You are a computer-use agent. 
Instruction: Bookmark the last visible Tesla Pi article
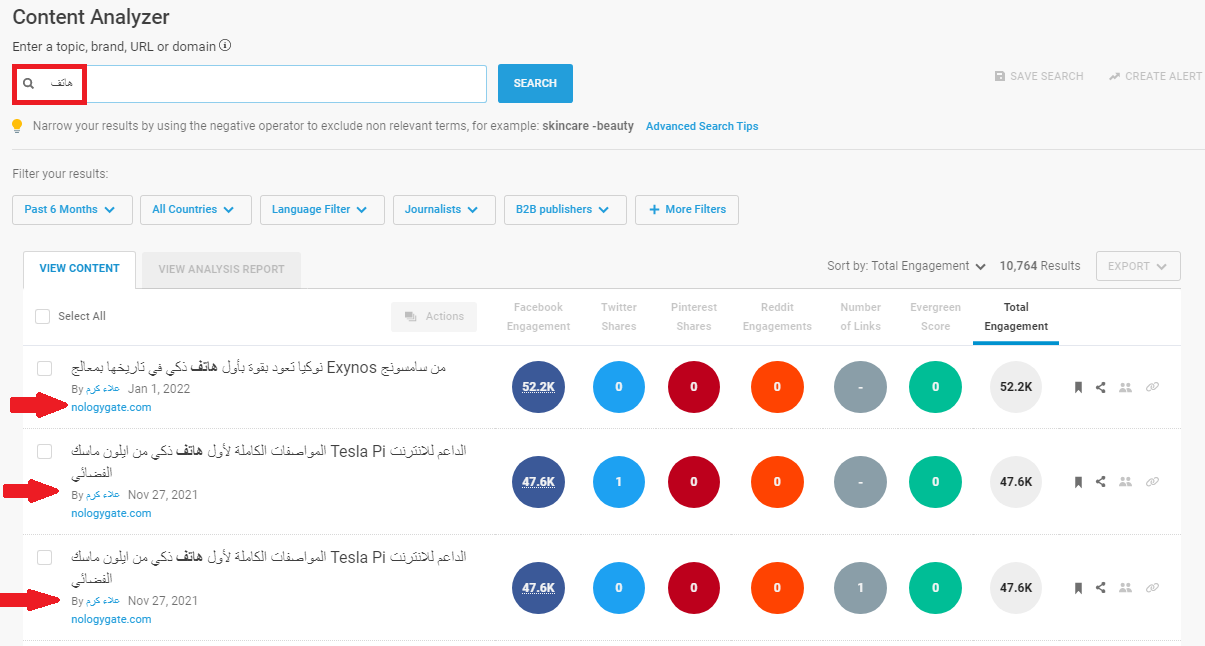tap(1078, 588)
